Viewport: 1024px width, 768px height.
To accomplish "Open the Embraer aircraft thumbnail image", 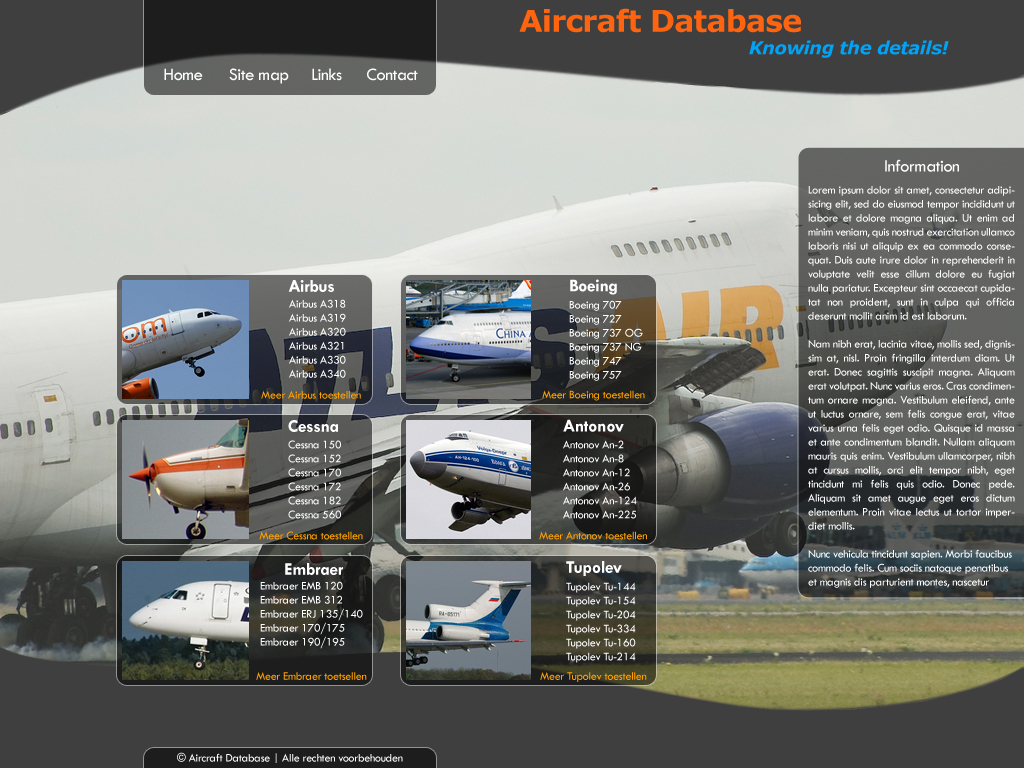I will click(185, 620).
